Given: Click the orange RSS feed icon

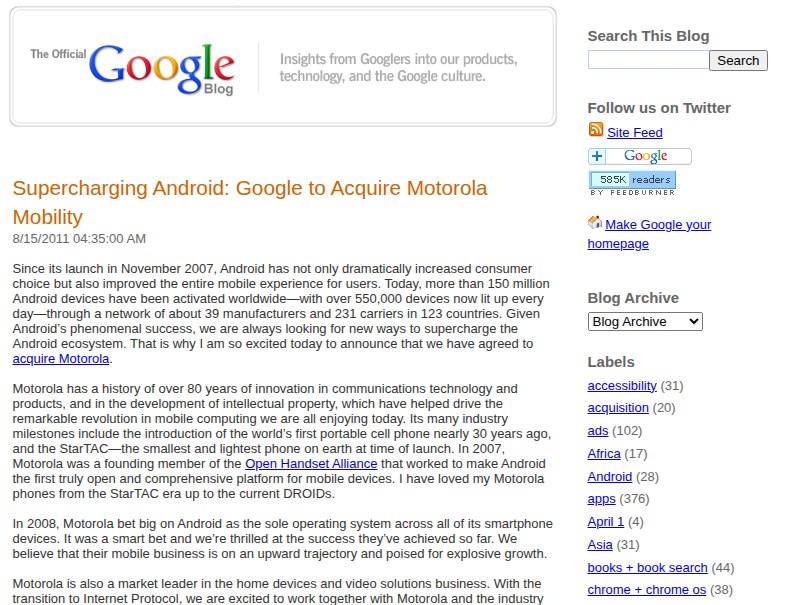Looking at the screenshot, I should pyautogui.click(x=595, y=130).
